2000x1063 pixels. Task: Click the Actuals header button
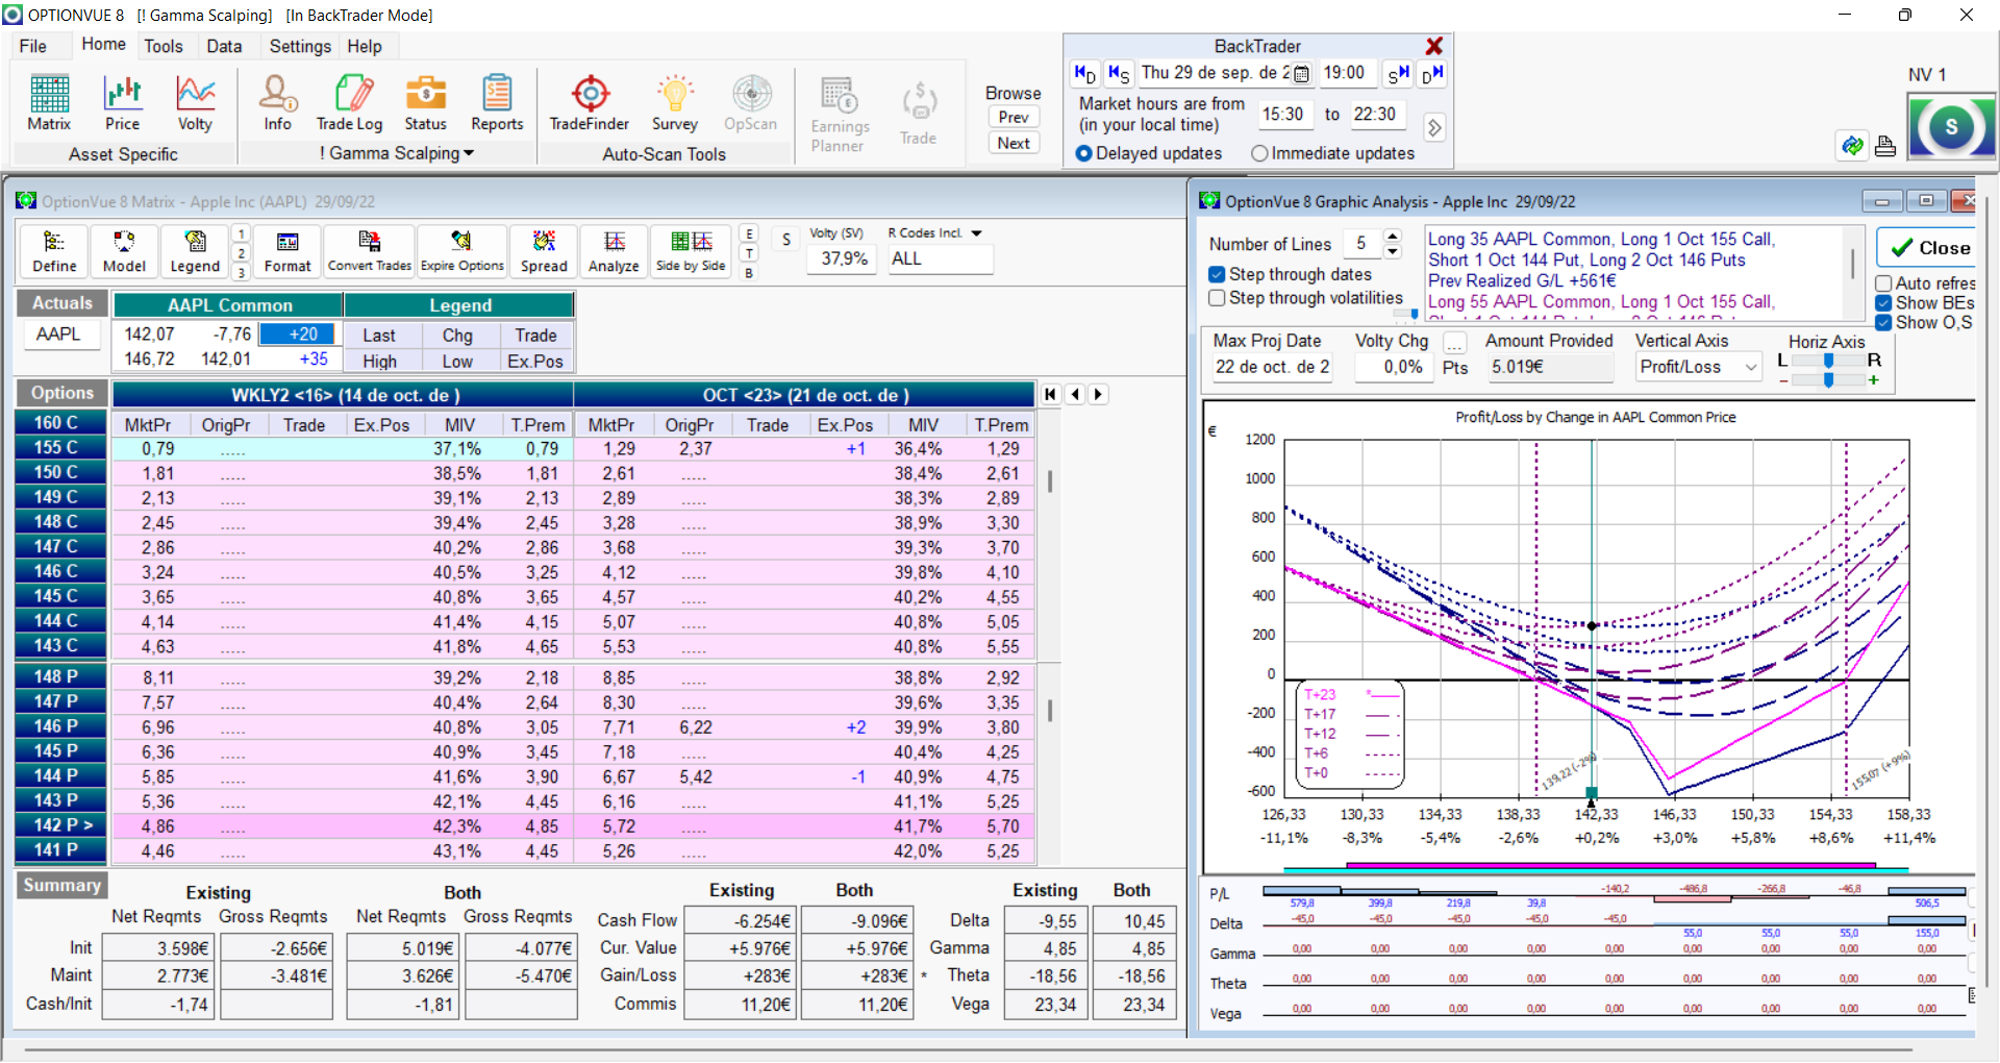[x=62, y=303]
